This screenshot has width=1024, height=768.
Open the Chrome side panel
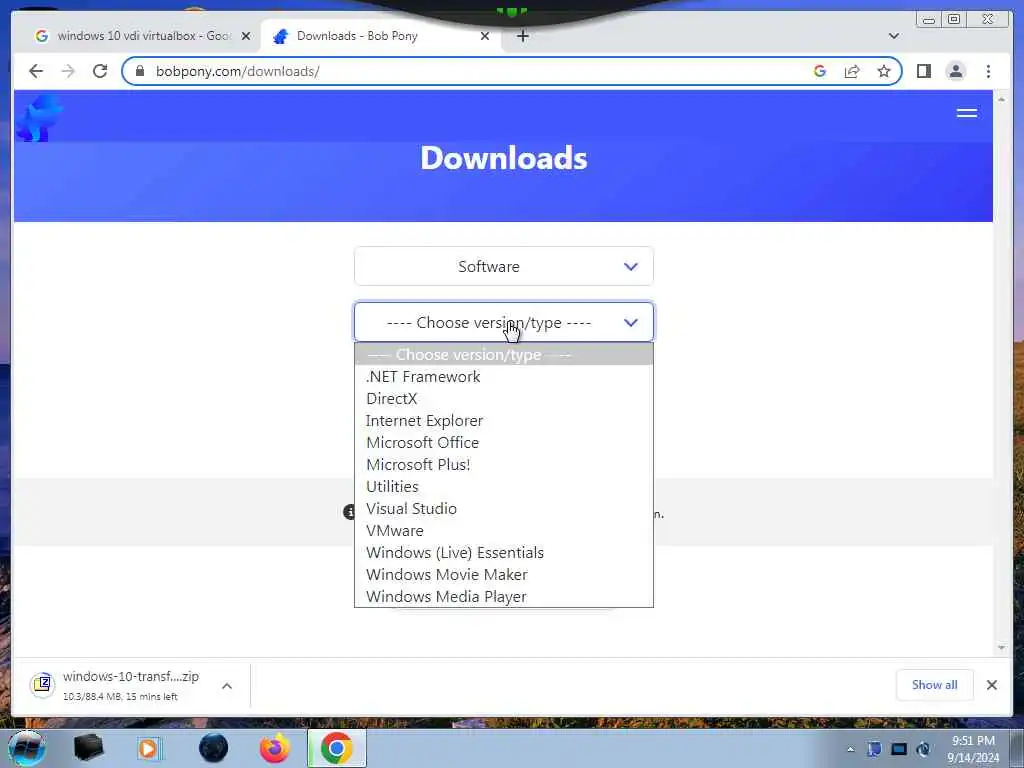pyautogui.click(x=923, y=71)
